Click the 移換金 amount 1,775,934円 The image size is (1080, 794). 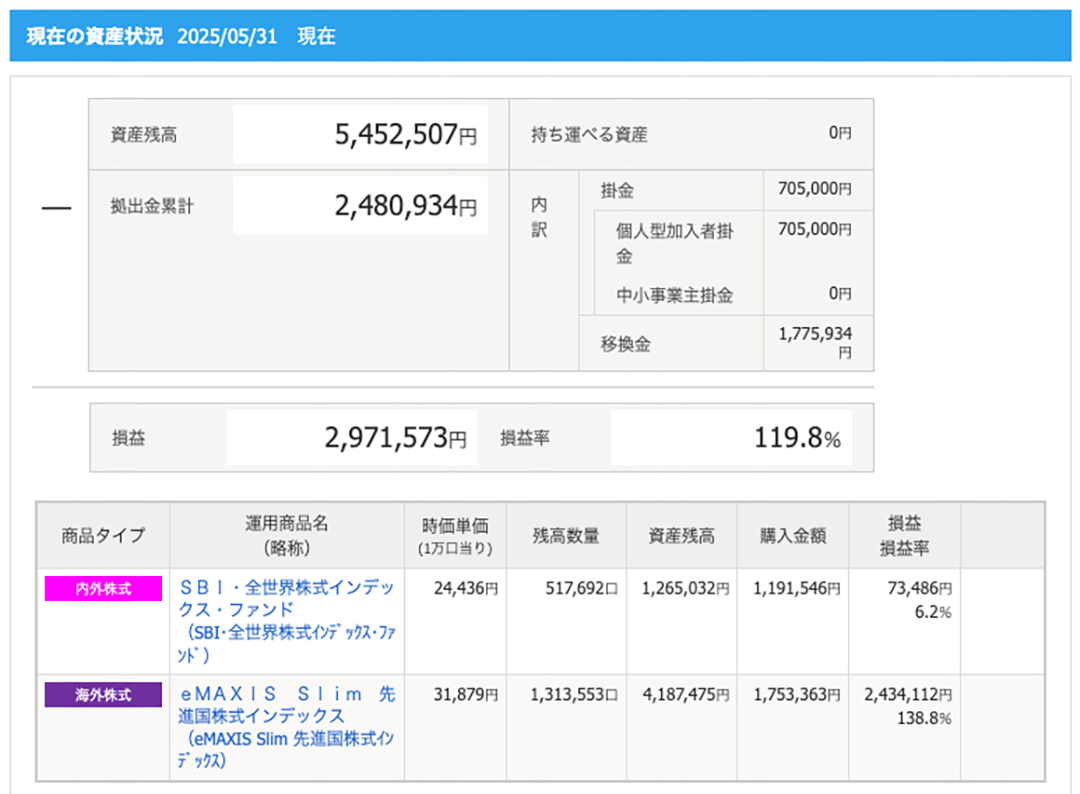(x=816, y=342)
